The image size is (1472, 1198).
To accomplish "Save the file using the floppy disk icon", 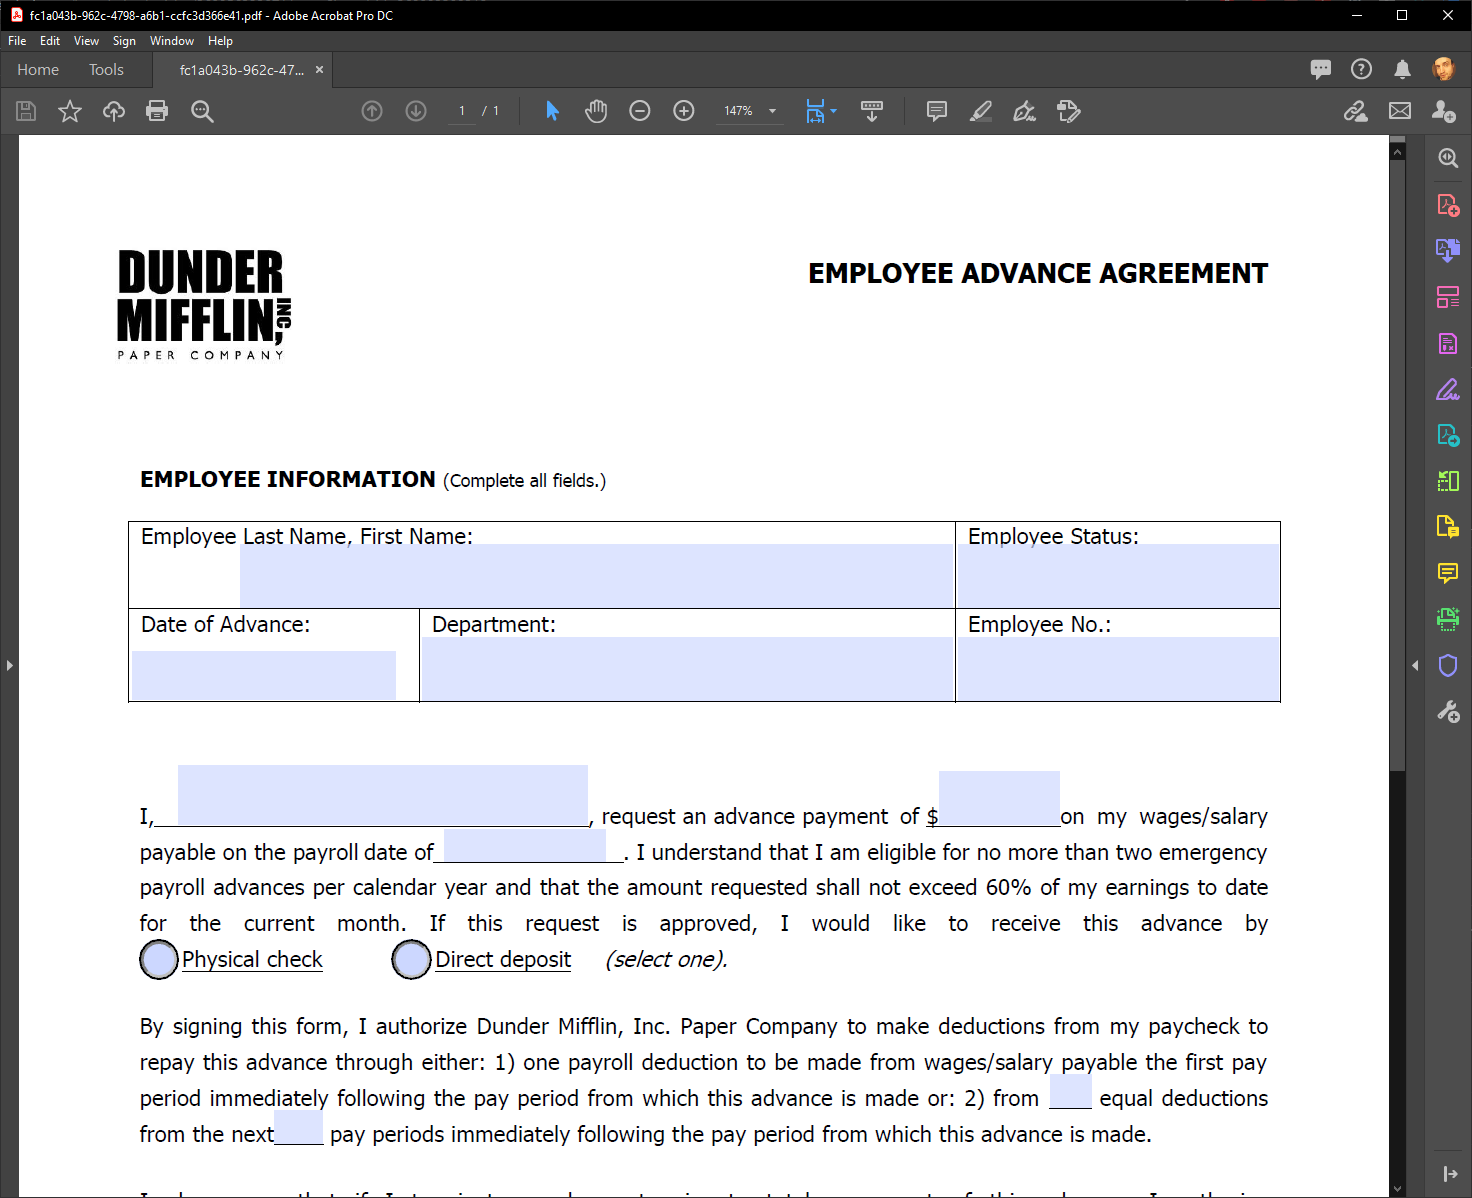I will coord(26,111).
